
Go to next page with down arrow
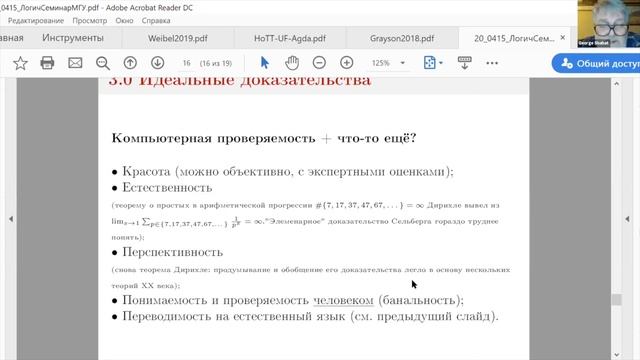(158, 63)
